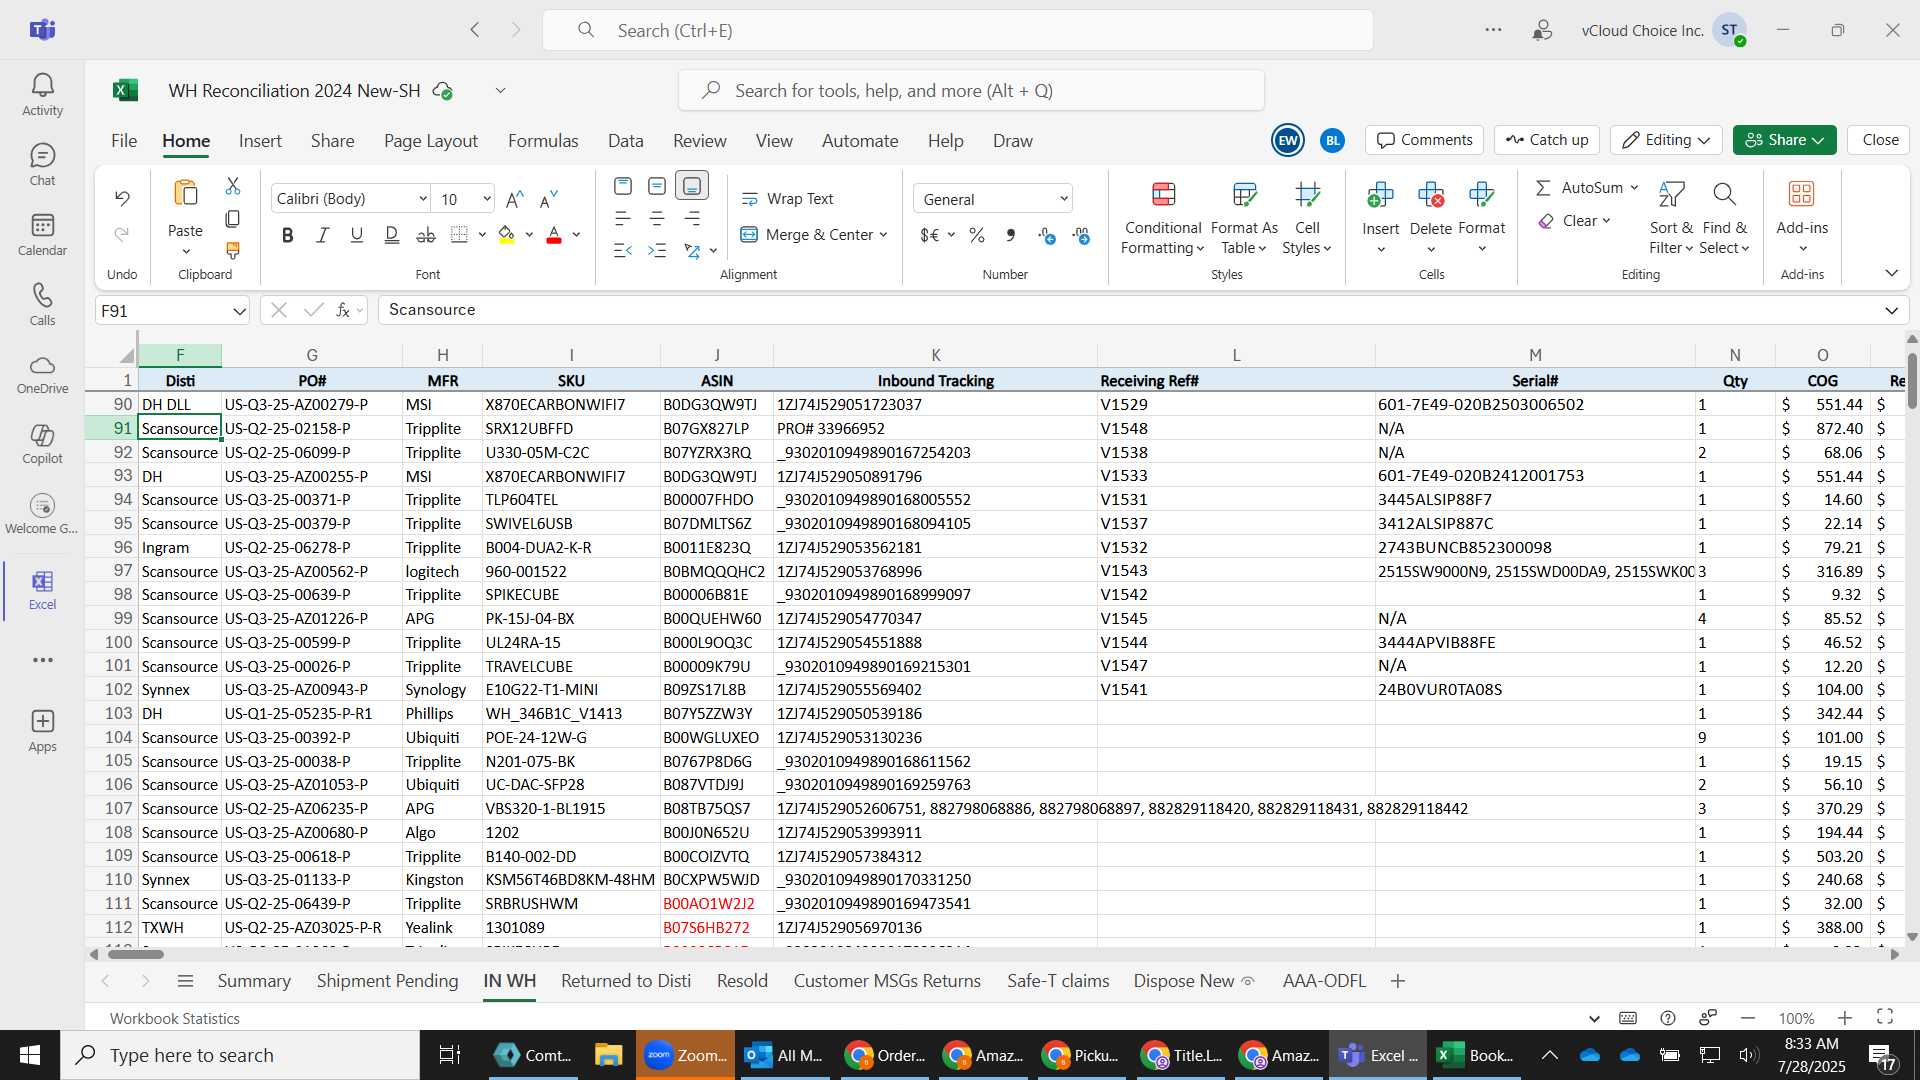1920x1080 pixels.
Task: Open File Explorer from taskbar
Action: point(608,1055)
